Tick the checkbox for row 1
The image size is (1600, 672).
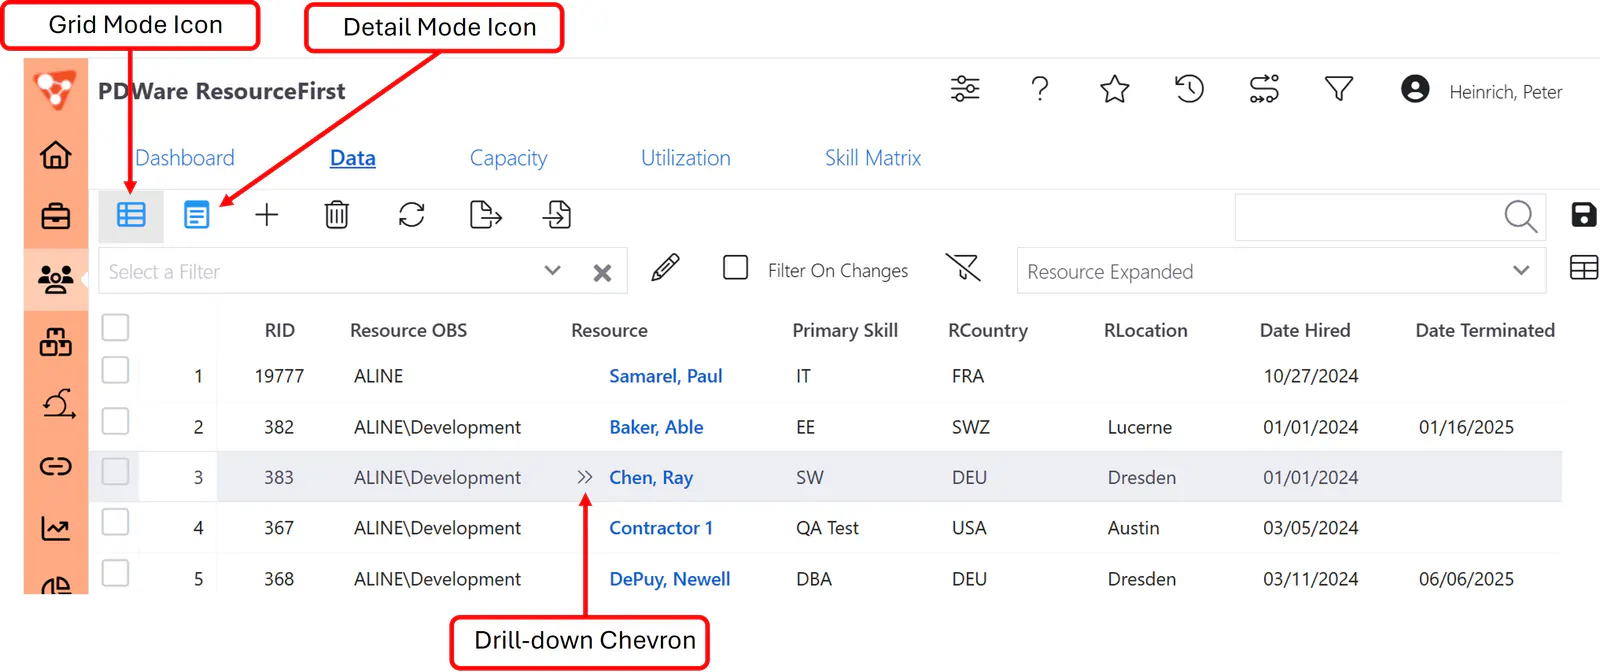[116, 370]
